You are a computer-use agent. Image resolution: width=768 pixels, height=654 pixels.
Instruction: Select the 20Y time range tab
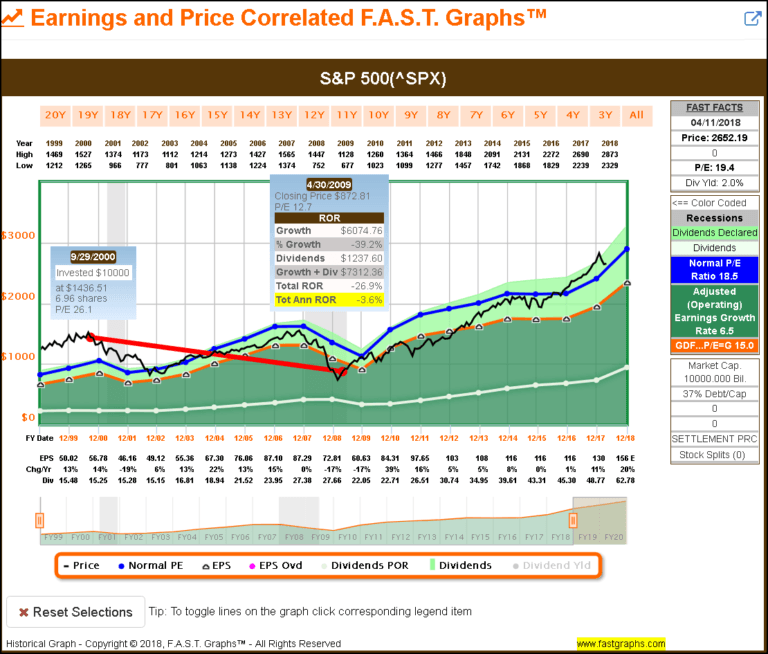tap(55, 114)
